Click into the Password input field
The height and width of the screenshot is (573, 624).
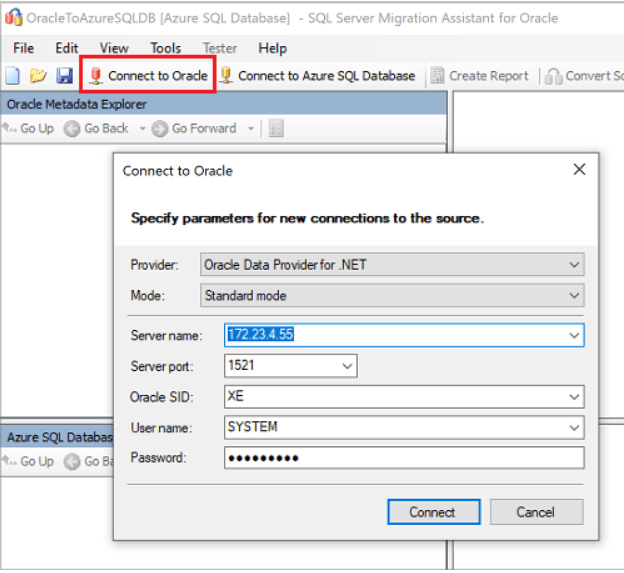(403, 458)
